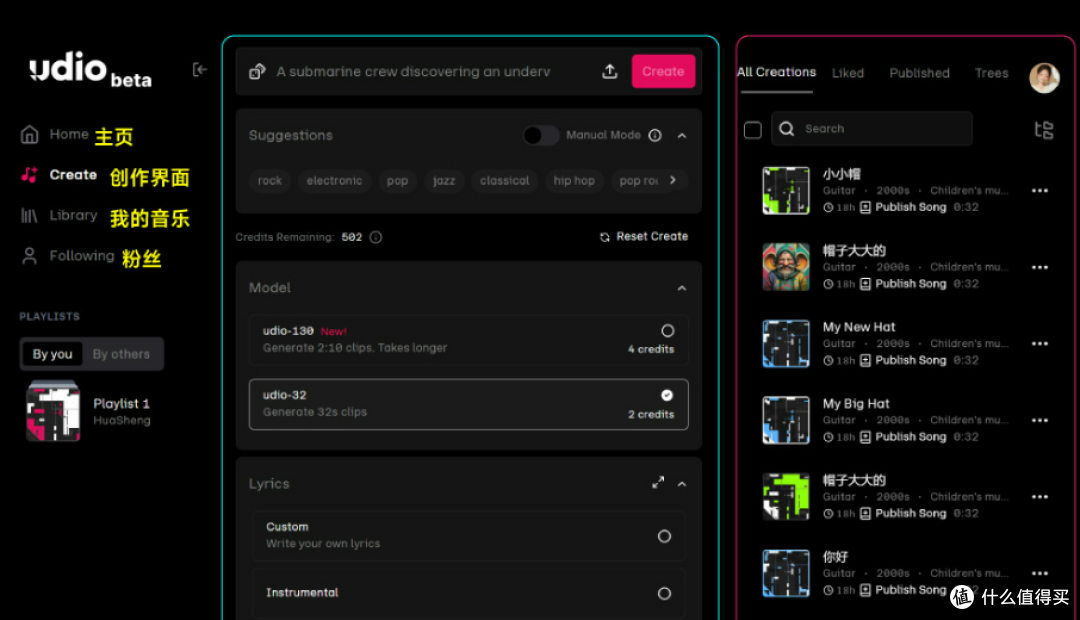Image resolution: width=1080 pixels, height=620 pixels.
Task: Select the jazz suggestion tag
Action: [x=444, y=180]
